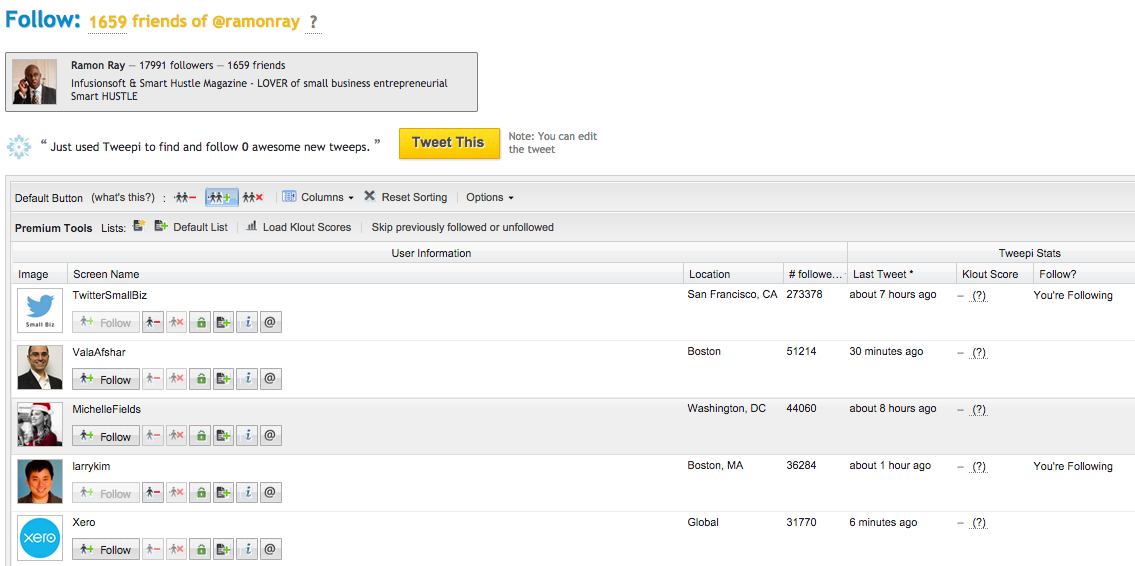Open the Options dropdown menu
Image resolution: width=1135 pixels, height=566 pixels.
pos(490,198)
